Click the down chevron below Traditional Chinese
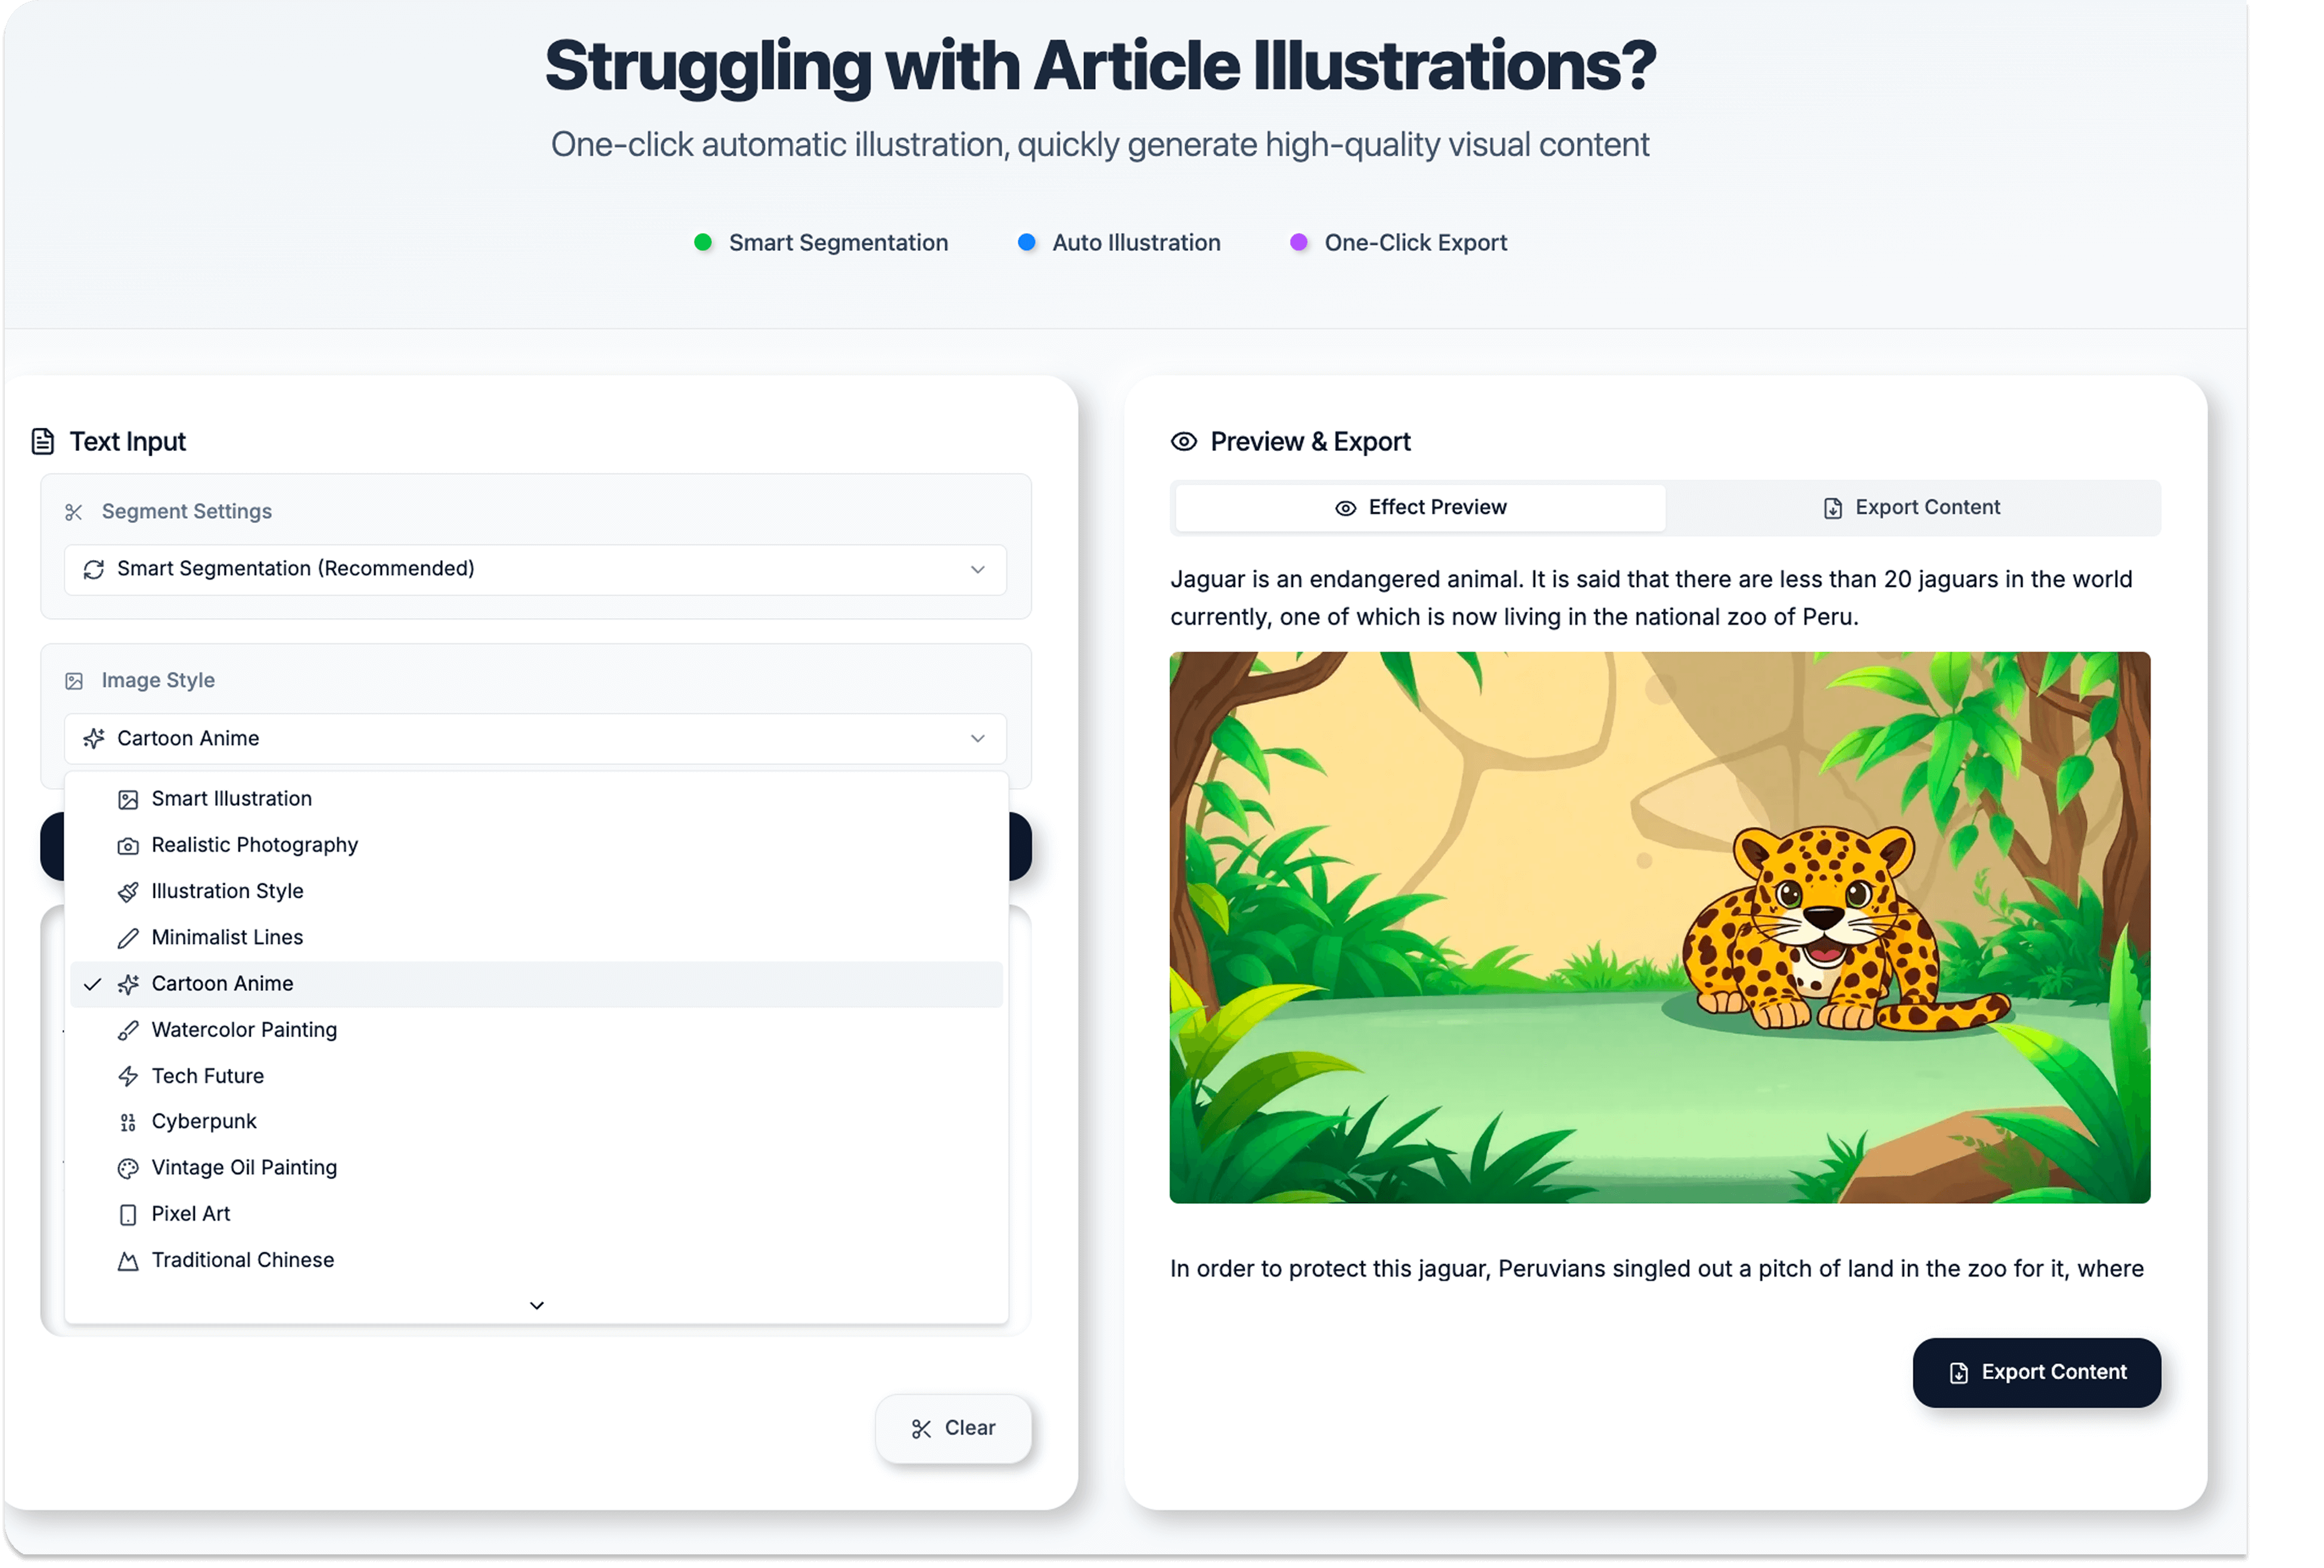The width and height of the screenshot is (2324, 1568). coord(536,1305)
